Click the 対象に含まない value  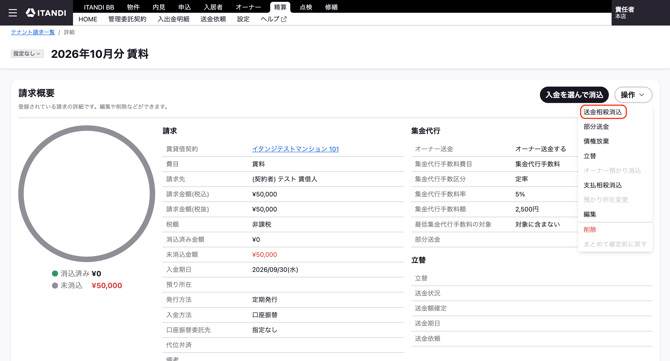click(538, 224)
